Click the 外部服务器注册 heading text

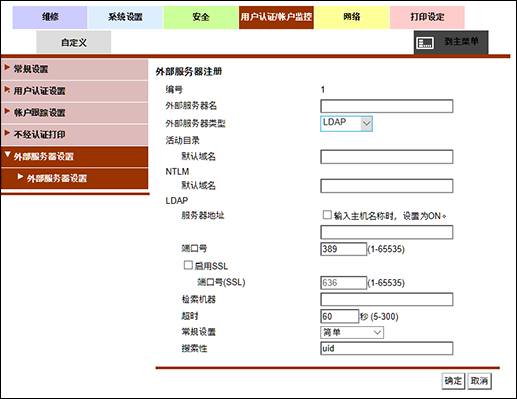pos(189,71)
